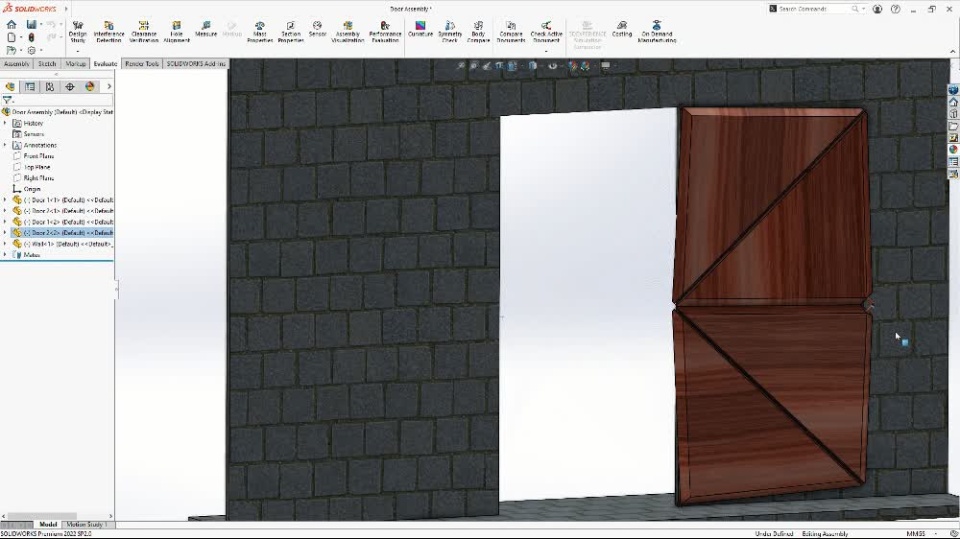Click the Rebuild traffic light icon
The image size is (960, 539).
point(31,37)
